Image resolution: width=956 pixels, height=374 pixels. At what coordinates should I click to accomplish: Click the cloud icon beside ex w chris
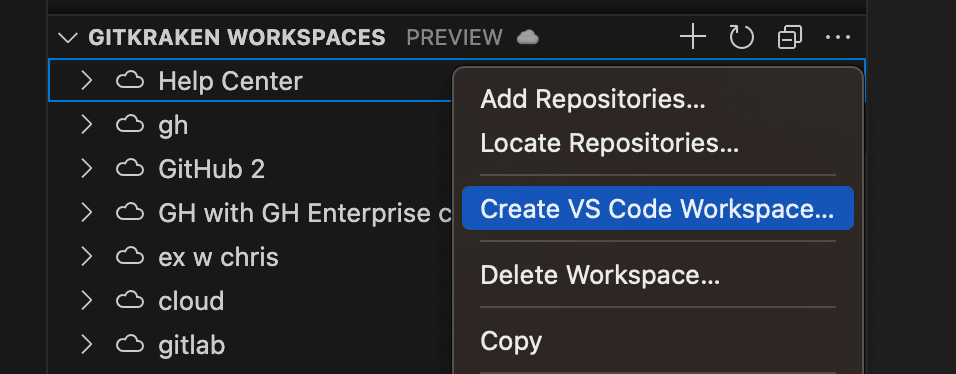pos(130,257)
